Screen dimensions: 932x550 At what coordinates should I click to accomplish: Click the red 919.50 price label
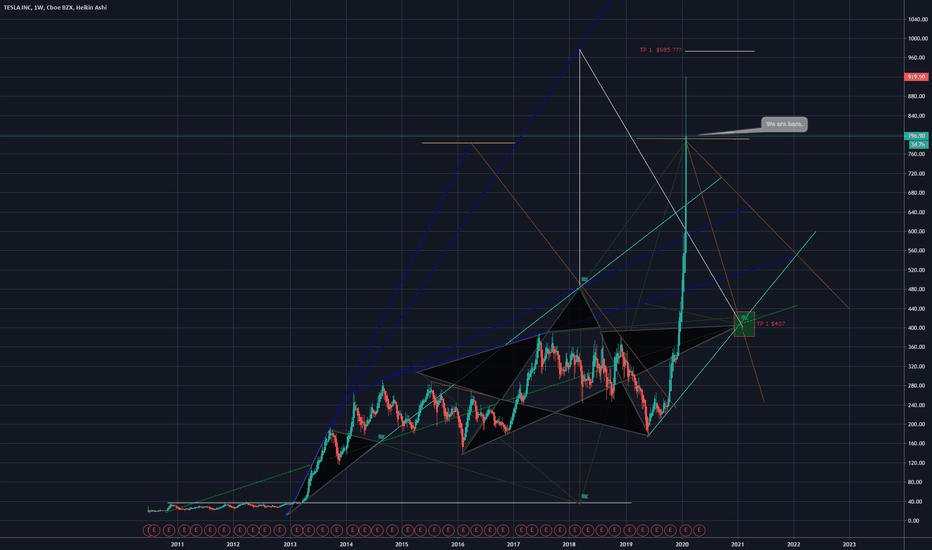click(916, 77)
